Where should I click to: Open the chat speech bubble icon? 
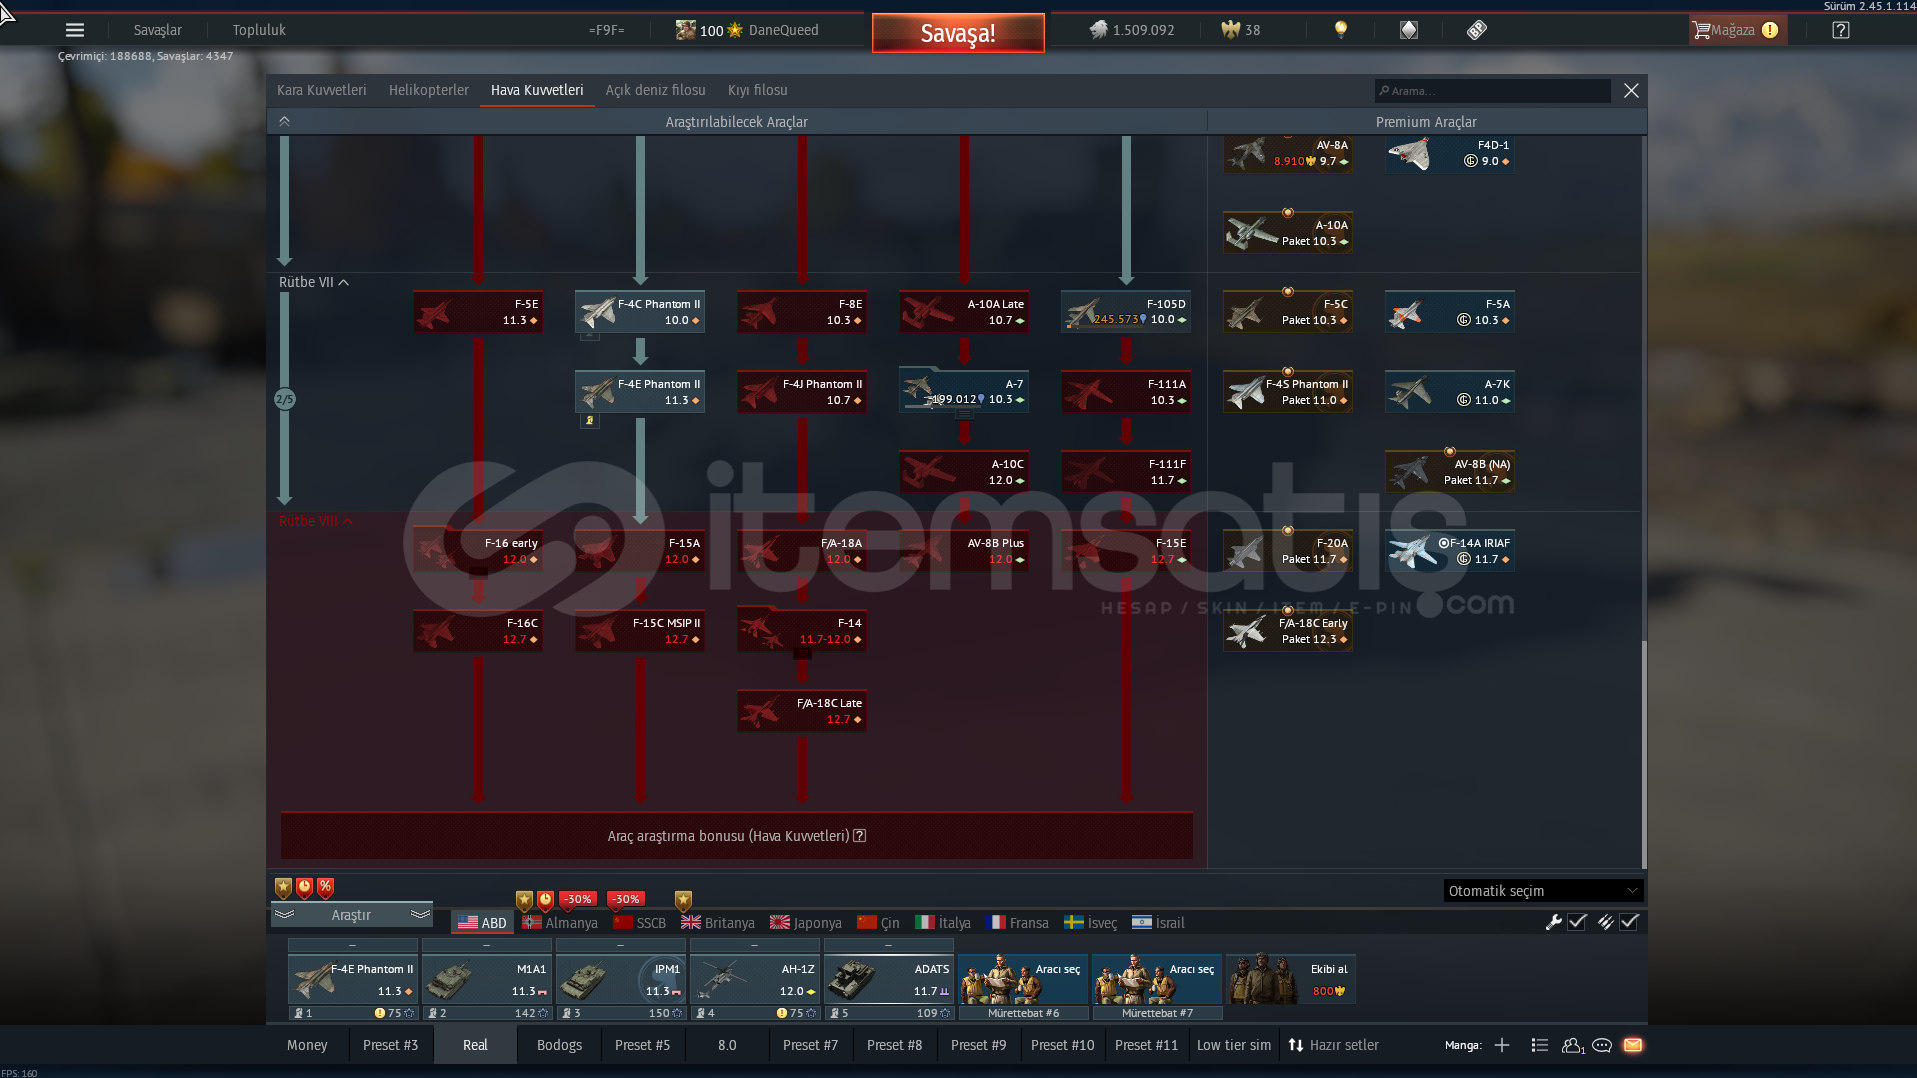(x=1602, y=1045)
